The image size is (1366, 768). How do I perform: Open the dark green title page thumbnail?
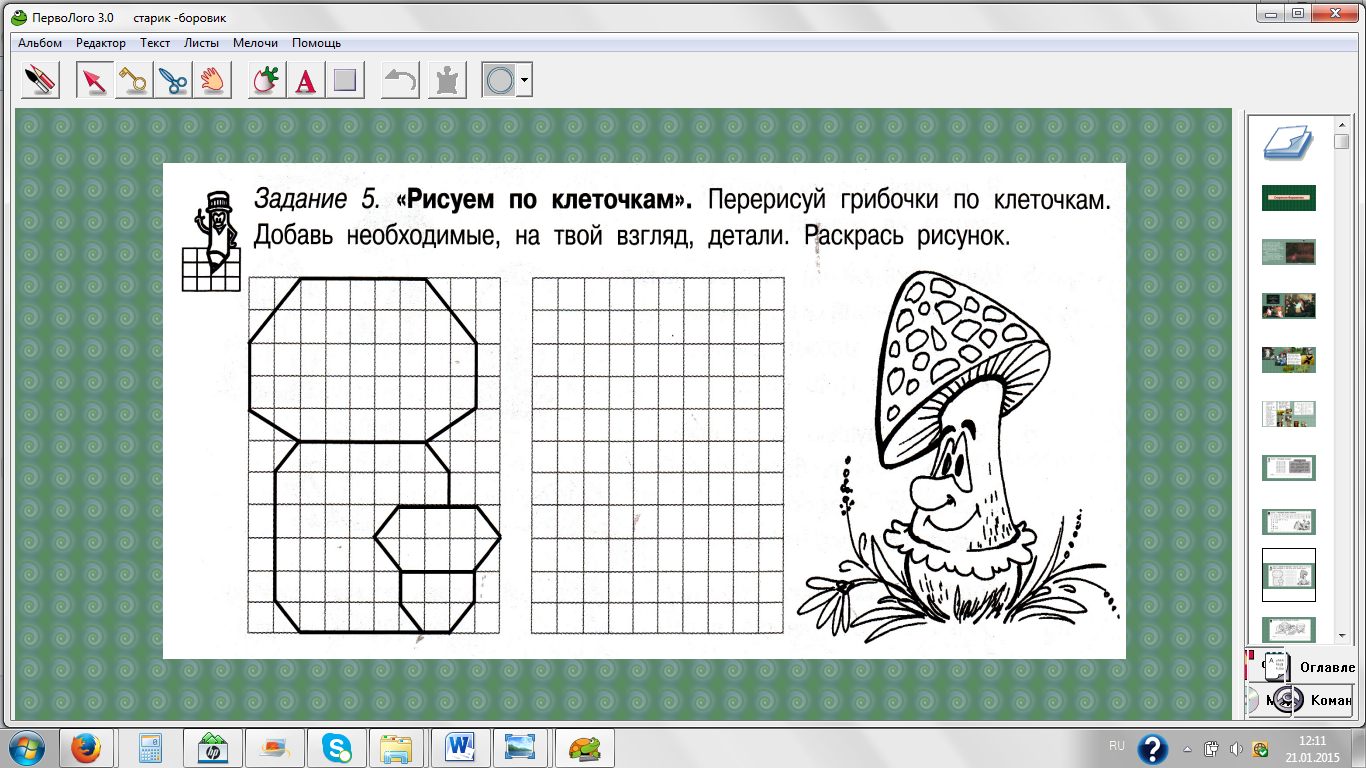(1288, 198)
